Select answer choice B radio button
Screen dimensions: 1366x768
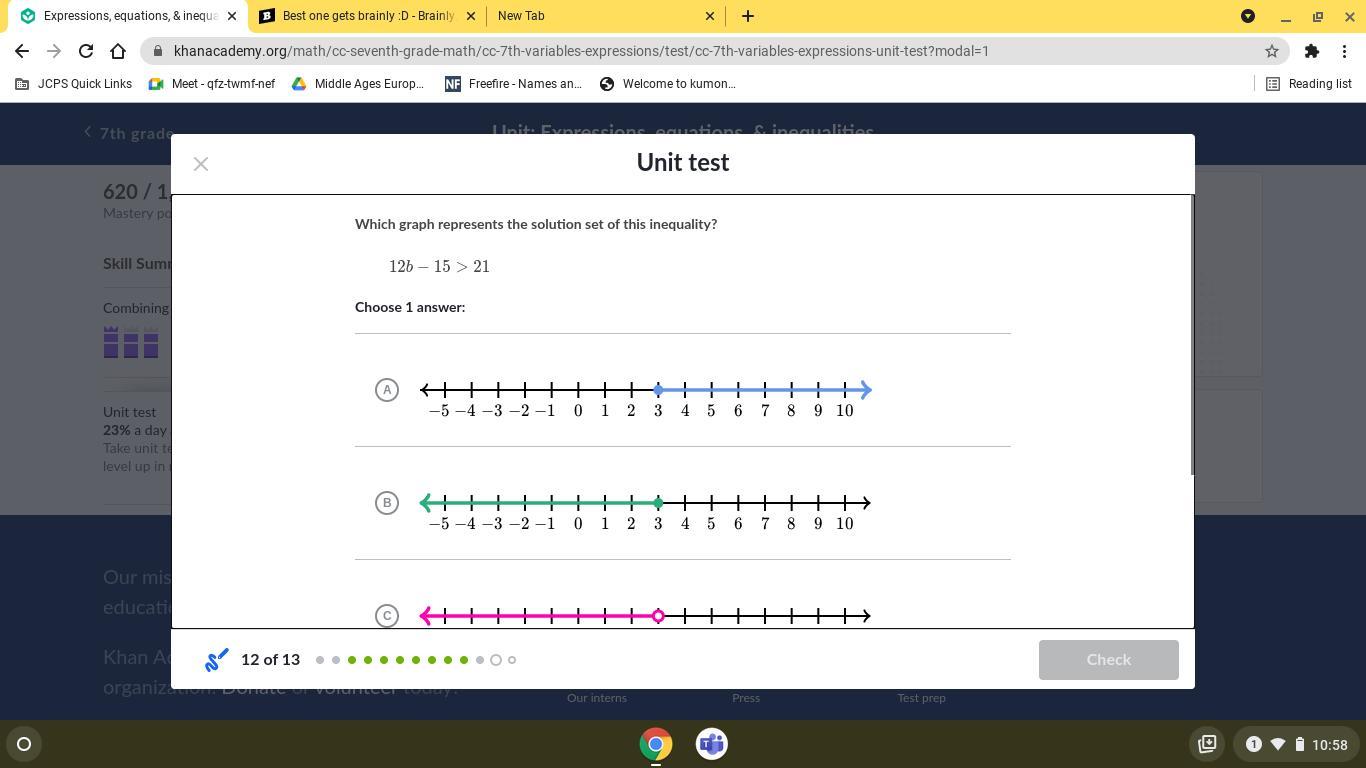pos(387,503)
